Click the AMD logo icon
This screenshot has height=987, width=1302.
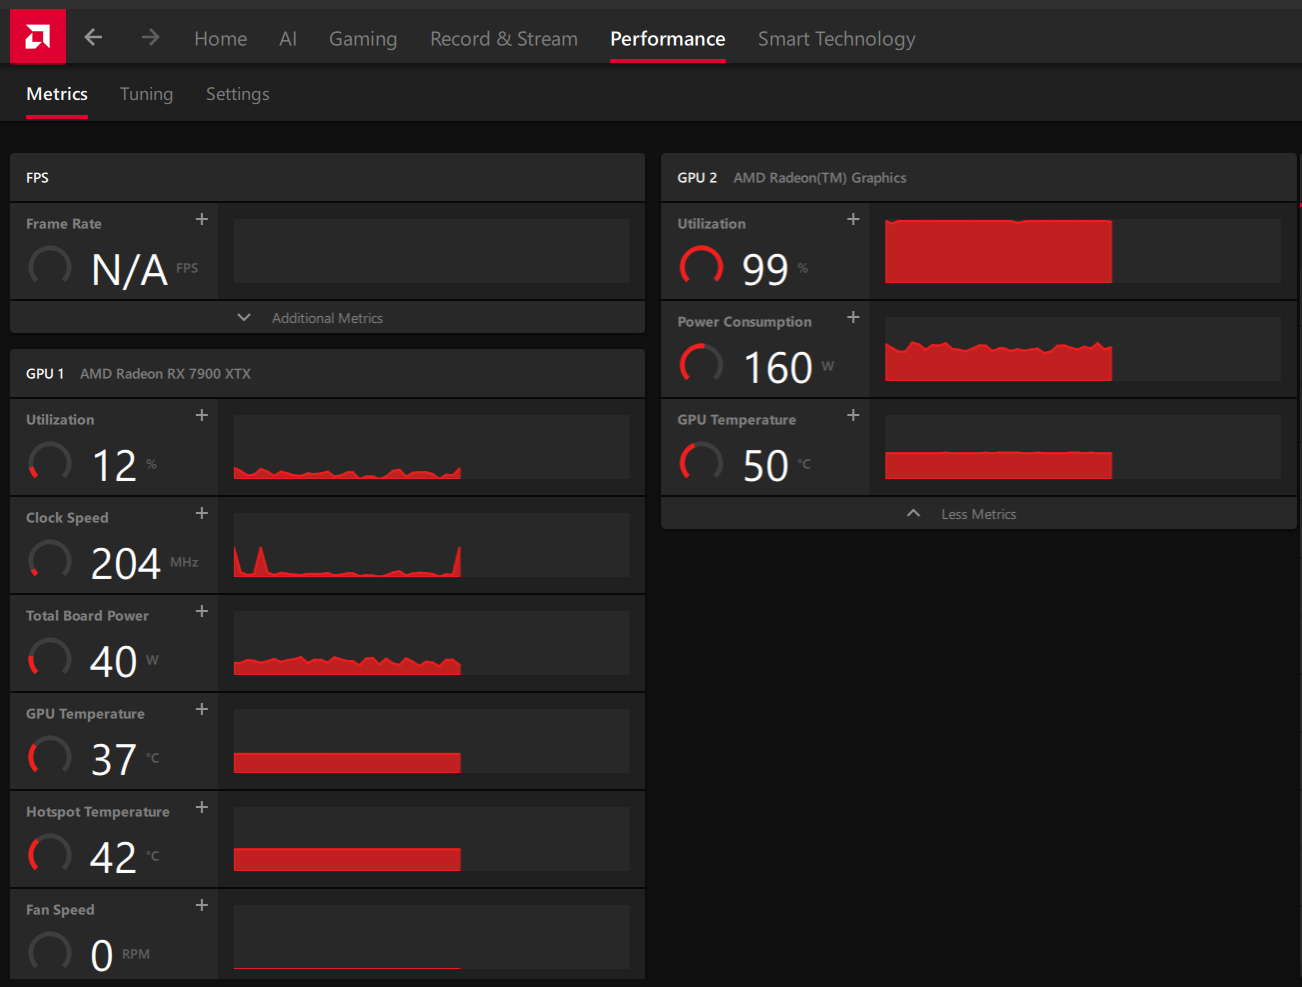(x=38, y=37)
